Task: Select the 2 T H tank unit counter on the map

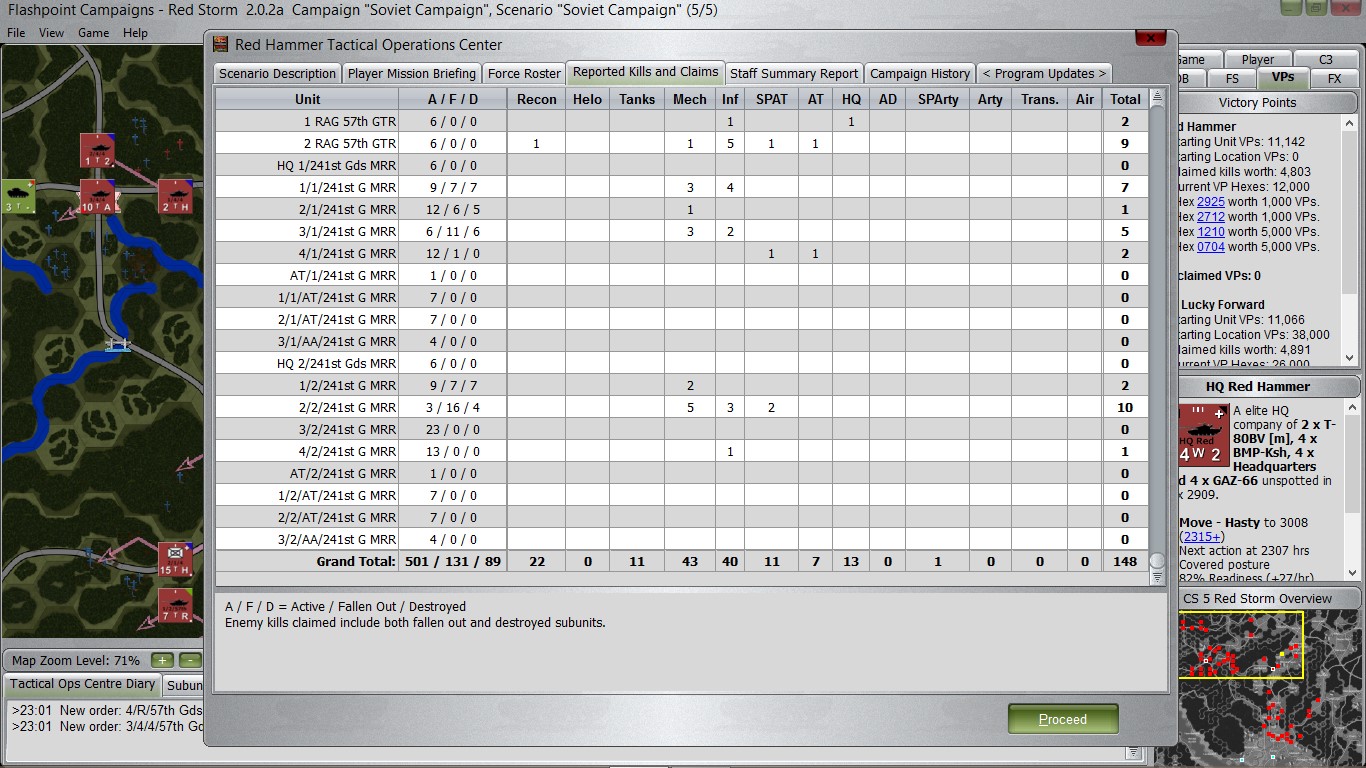Action: coord(176,196)
